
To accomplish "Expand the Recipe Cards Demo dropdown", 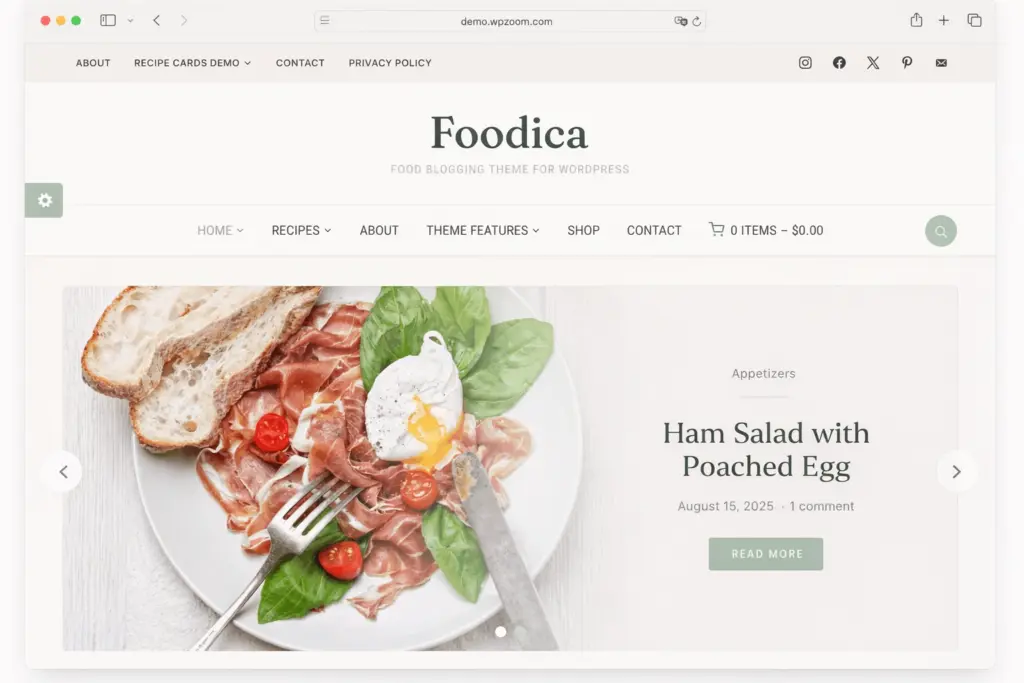I will coord(193,63).
